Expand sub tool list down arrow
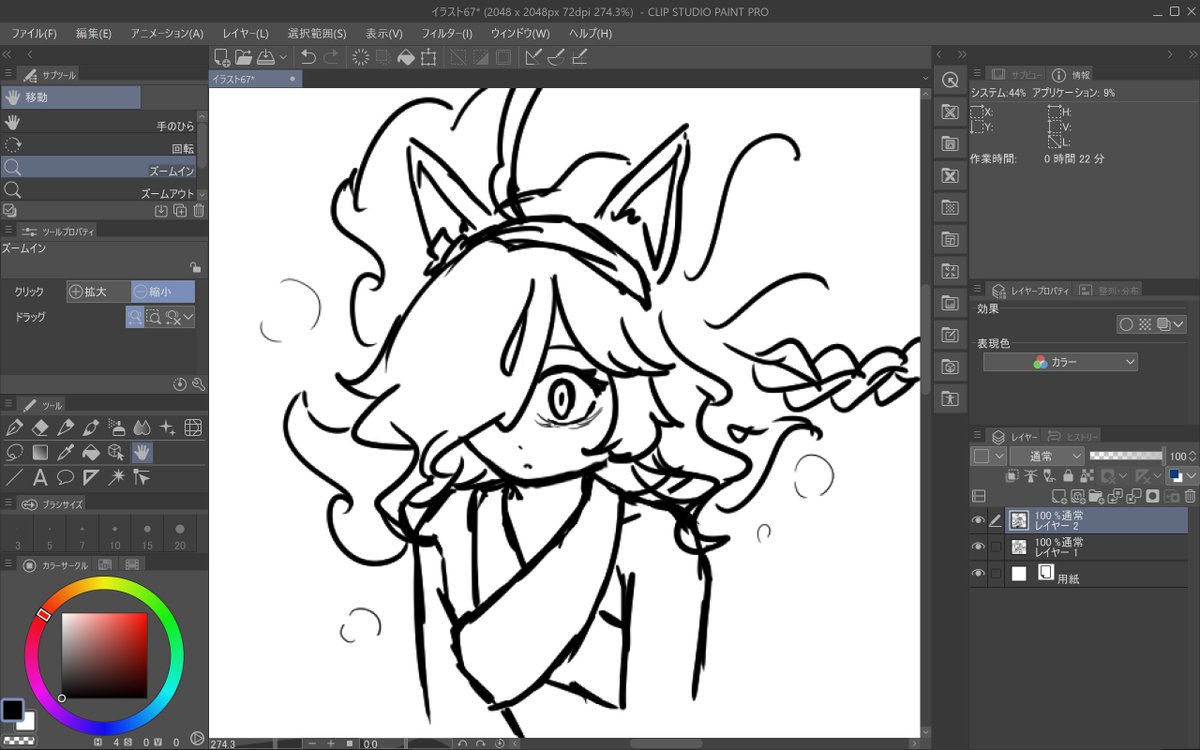Screen dimensions: 1200x750 202,194
